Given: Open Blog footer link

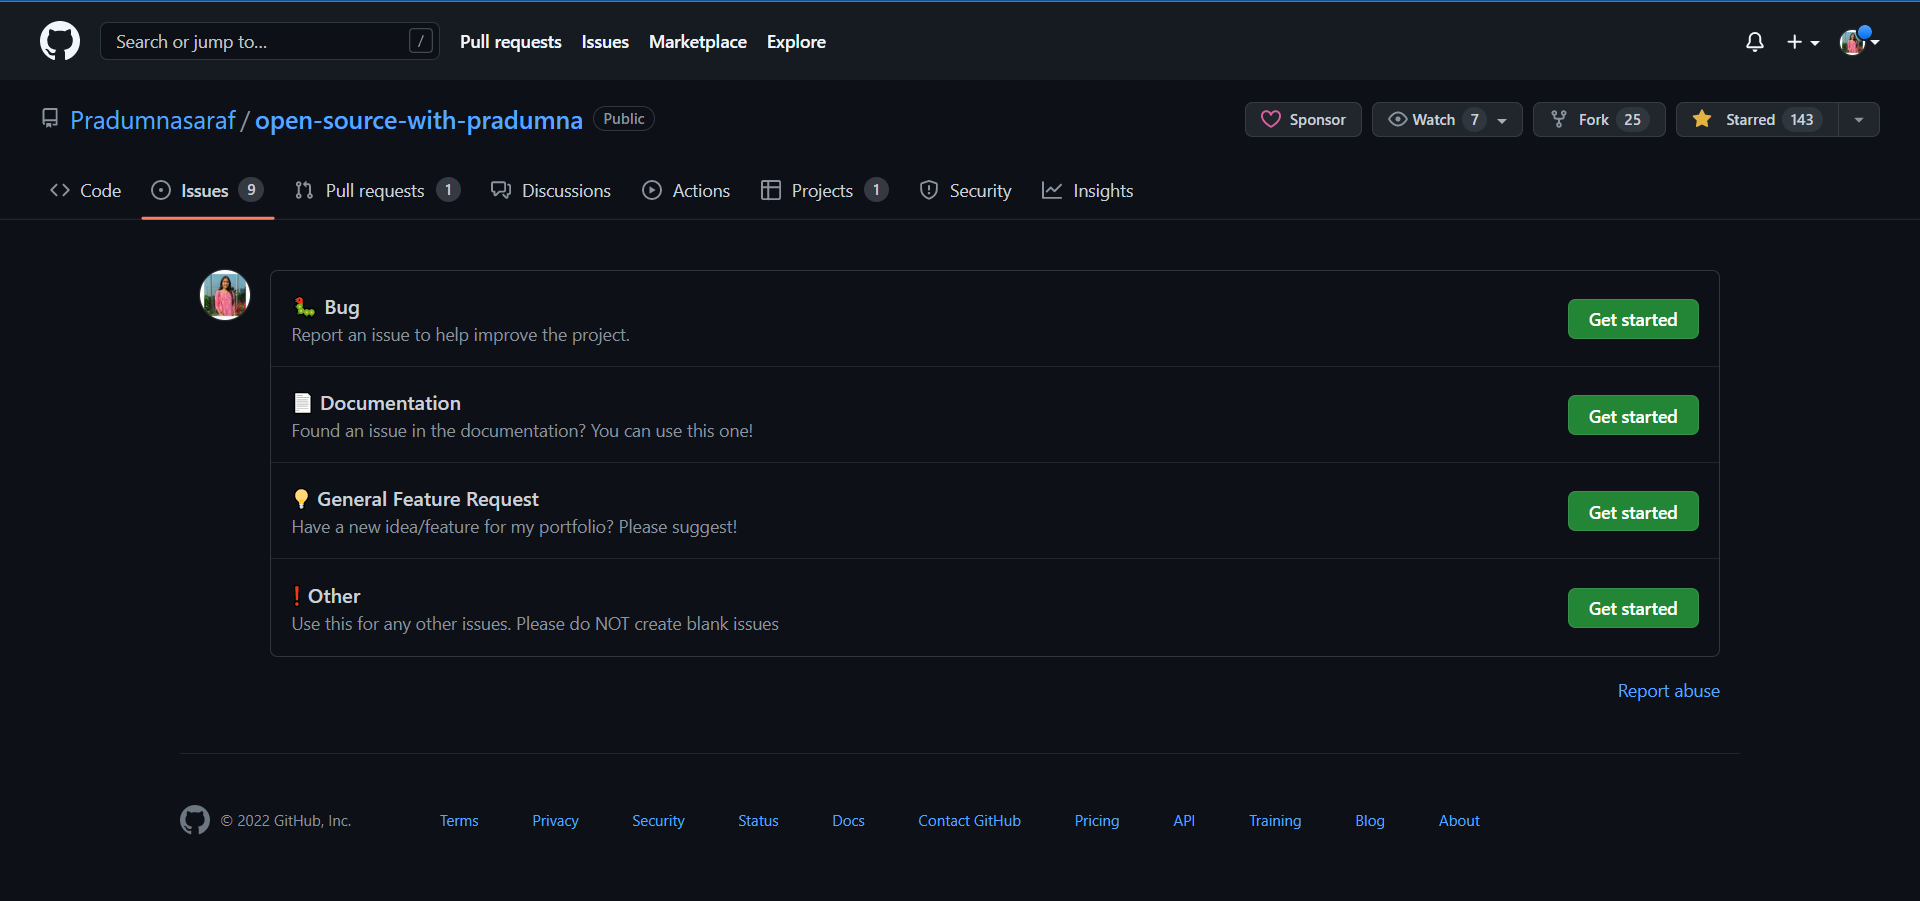Looking at the screenshot, I should [1370, 821].
